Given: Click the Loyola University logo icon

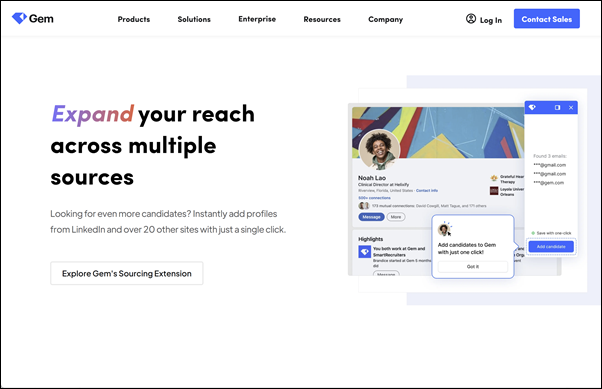Looking at the screenshot, I should [494, 190].
